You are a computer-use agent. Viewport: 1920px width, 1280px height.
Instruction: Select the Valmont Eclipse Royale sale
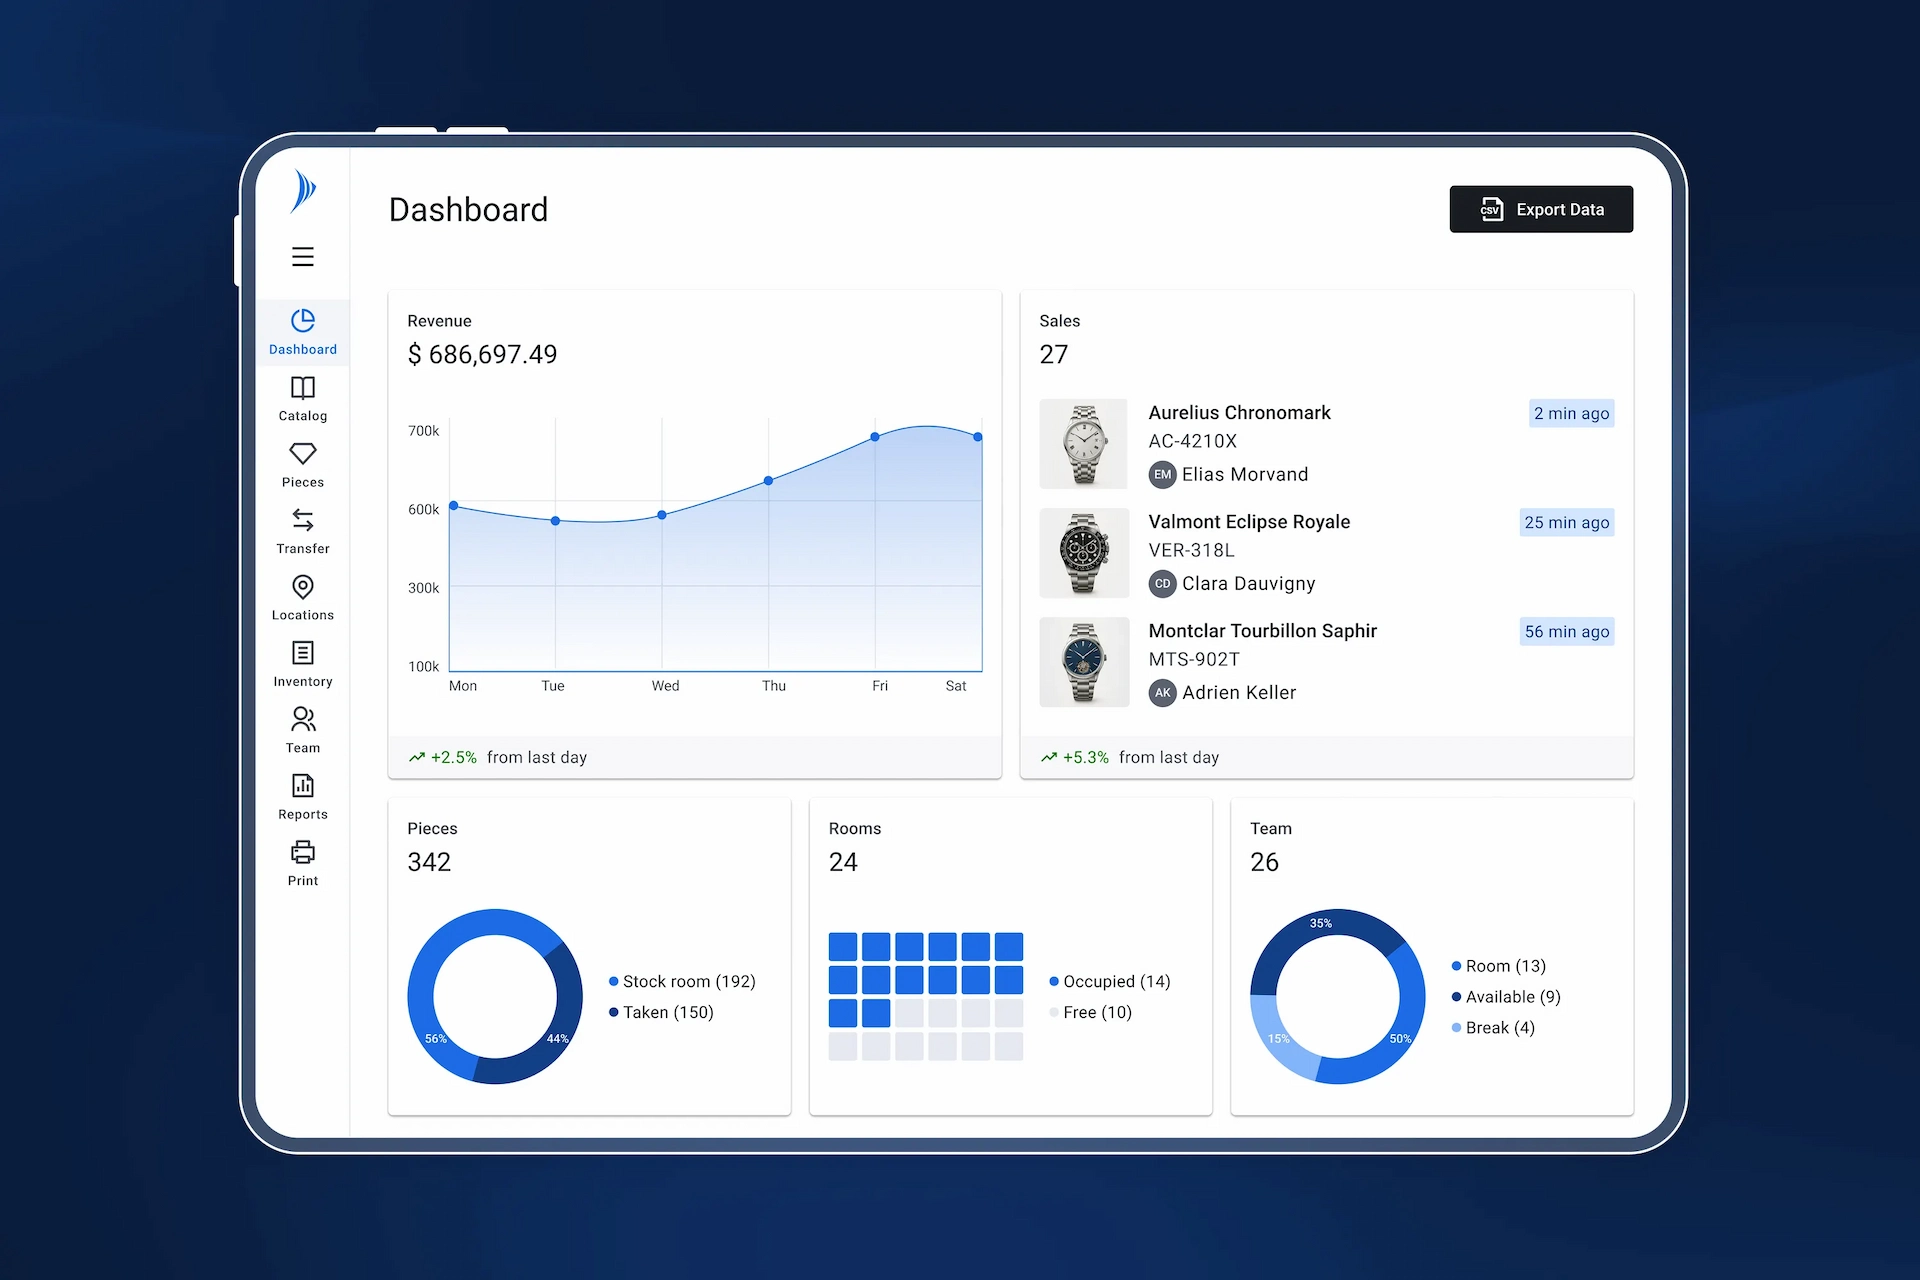tap(1248, 522)
